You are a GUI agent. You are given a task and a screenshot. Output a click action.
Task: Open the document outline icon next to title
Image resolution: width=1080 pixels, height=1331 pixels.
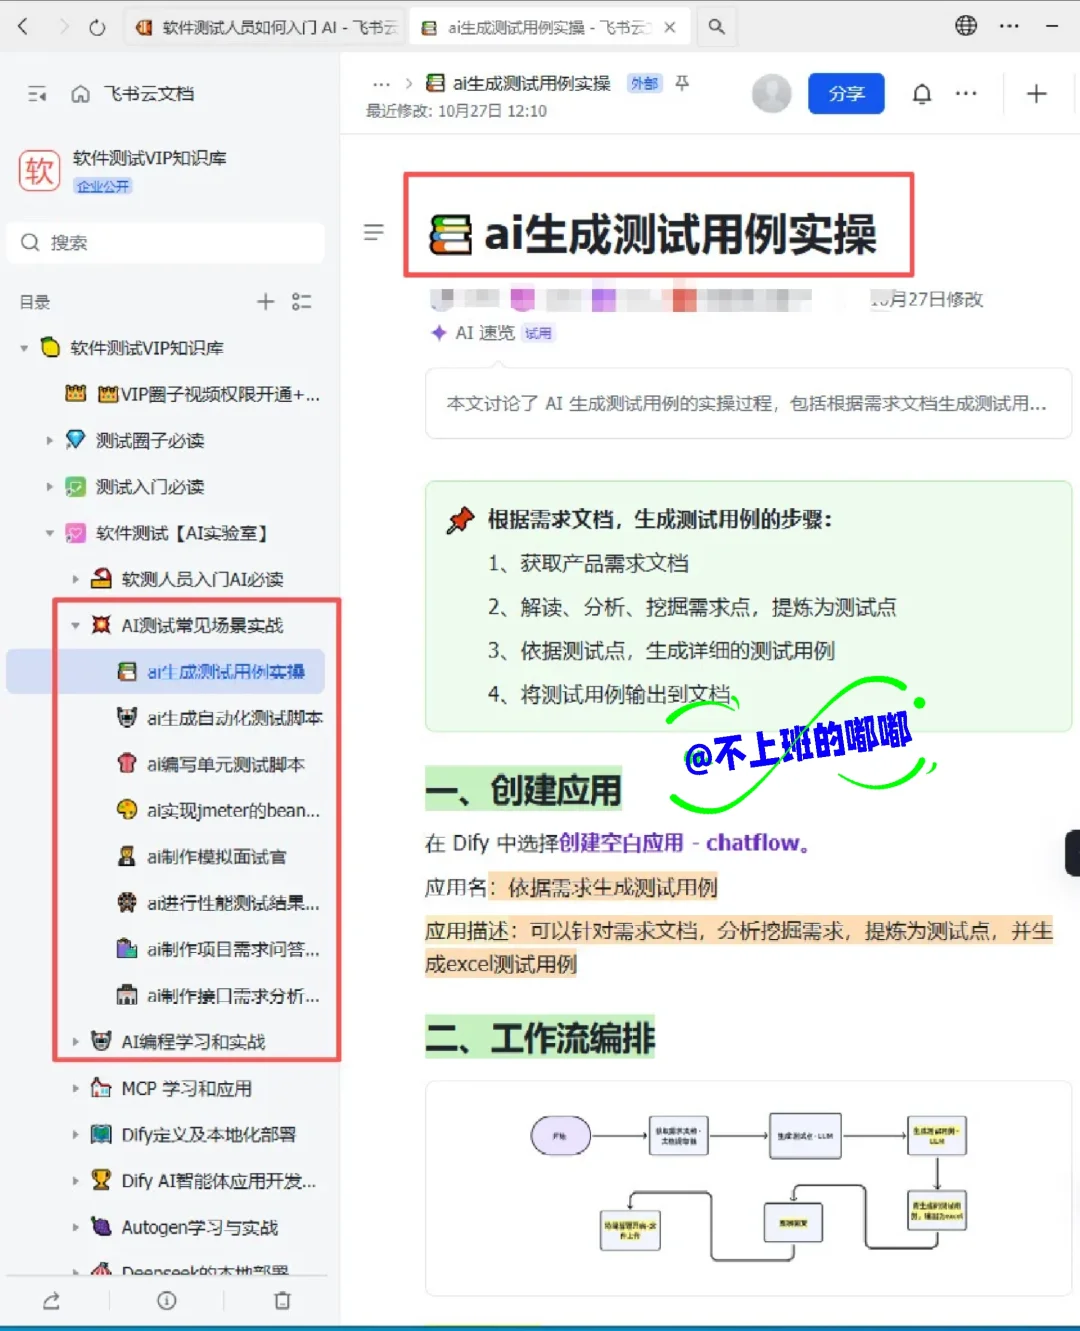pyautogui.click(x=374, y=232)
